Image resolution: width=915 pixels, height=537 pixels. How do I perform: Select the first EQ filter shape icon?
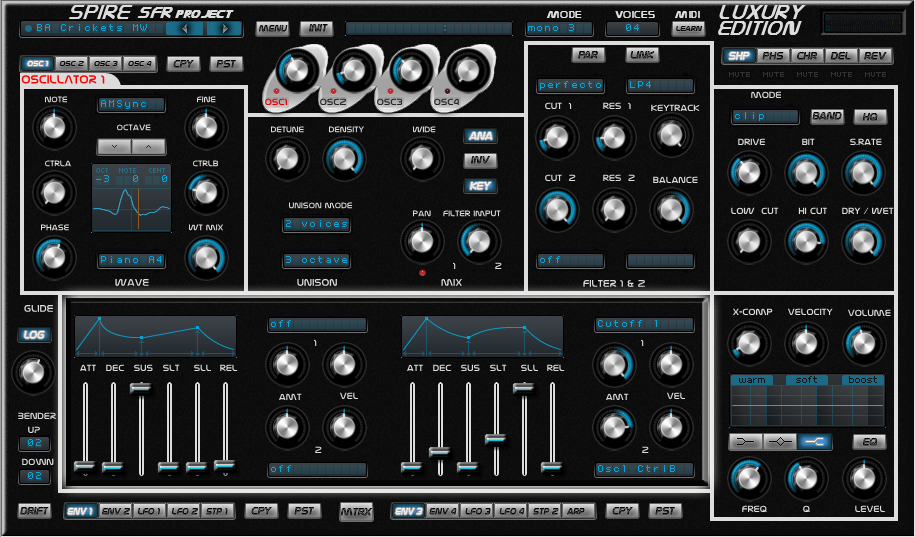coord(745,442)
